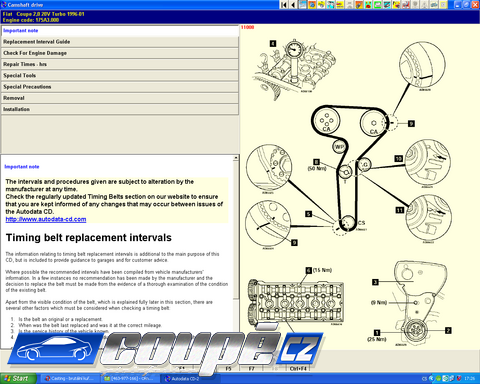Click the green-bordered icon in top toolbar
The image size is (480, 384).
[378, 5]
